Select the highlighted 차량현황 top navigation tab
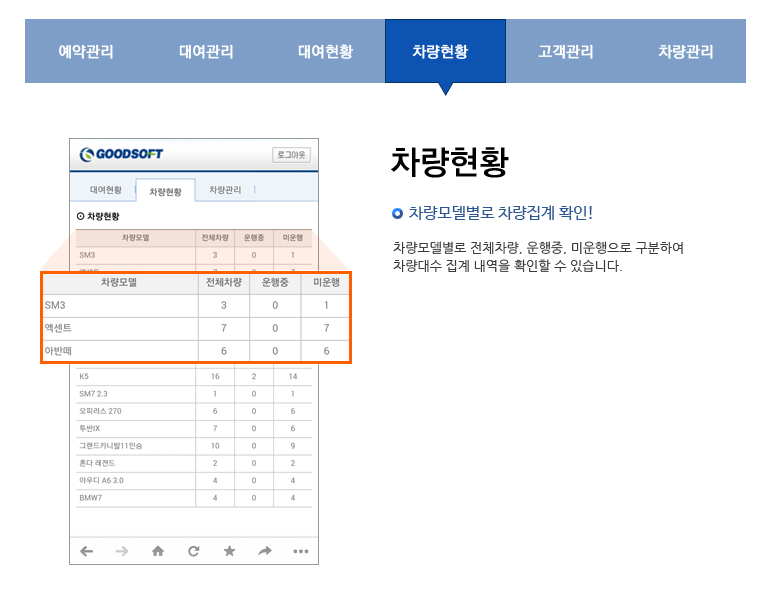 click(445, 51)
